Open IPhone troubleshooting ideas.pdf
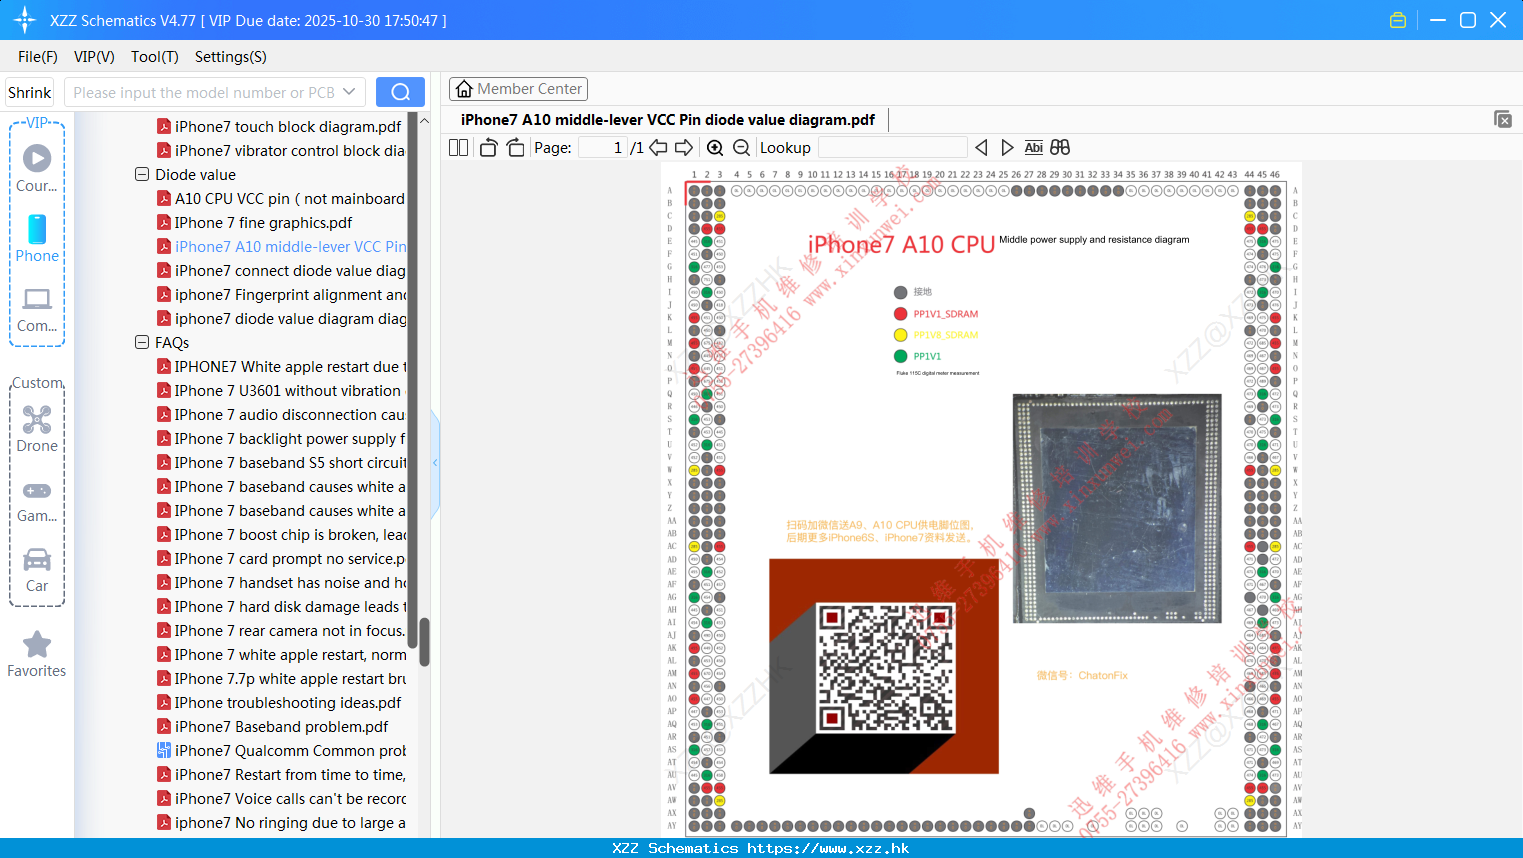Image resolution: width=1523 pixels, height=858 pixels. tap(279, 702)
